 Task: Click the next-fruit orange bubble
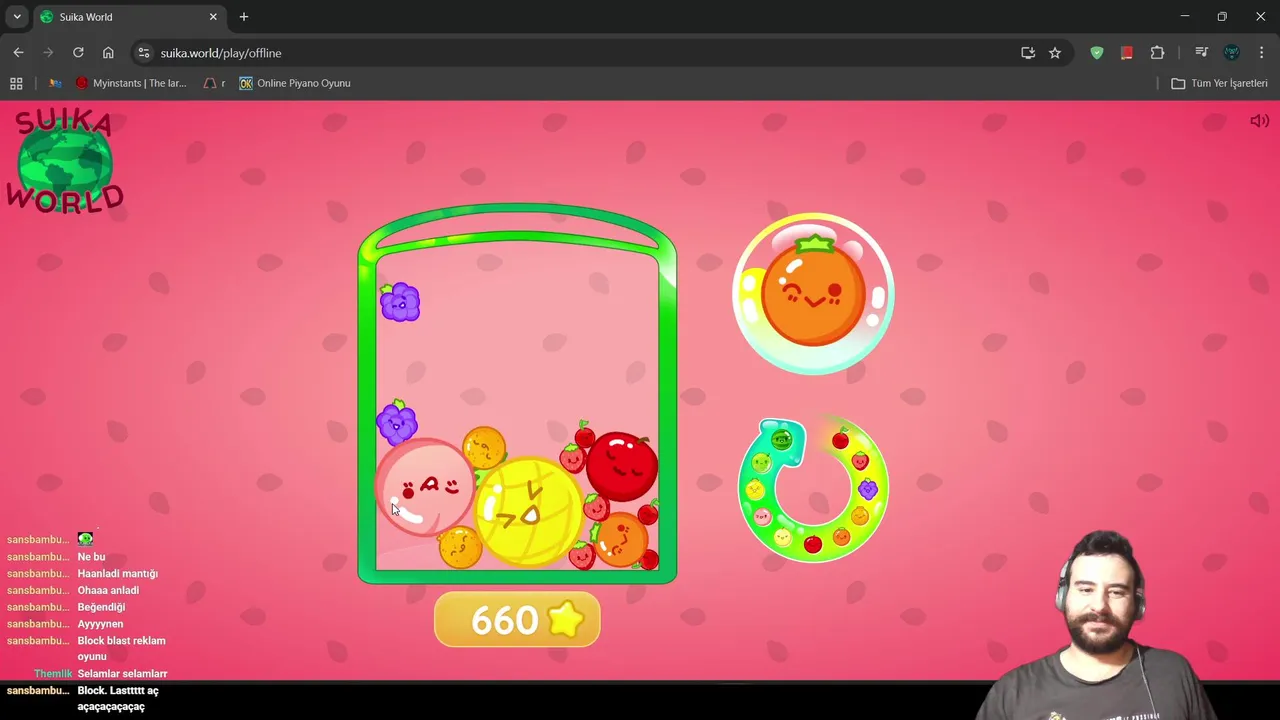pyautogui.click(x=813, y=293)
